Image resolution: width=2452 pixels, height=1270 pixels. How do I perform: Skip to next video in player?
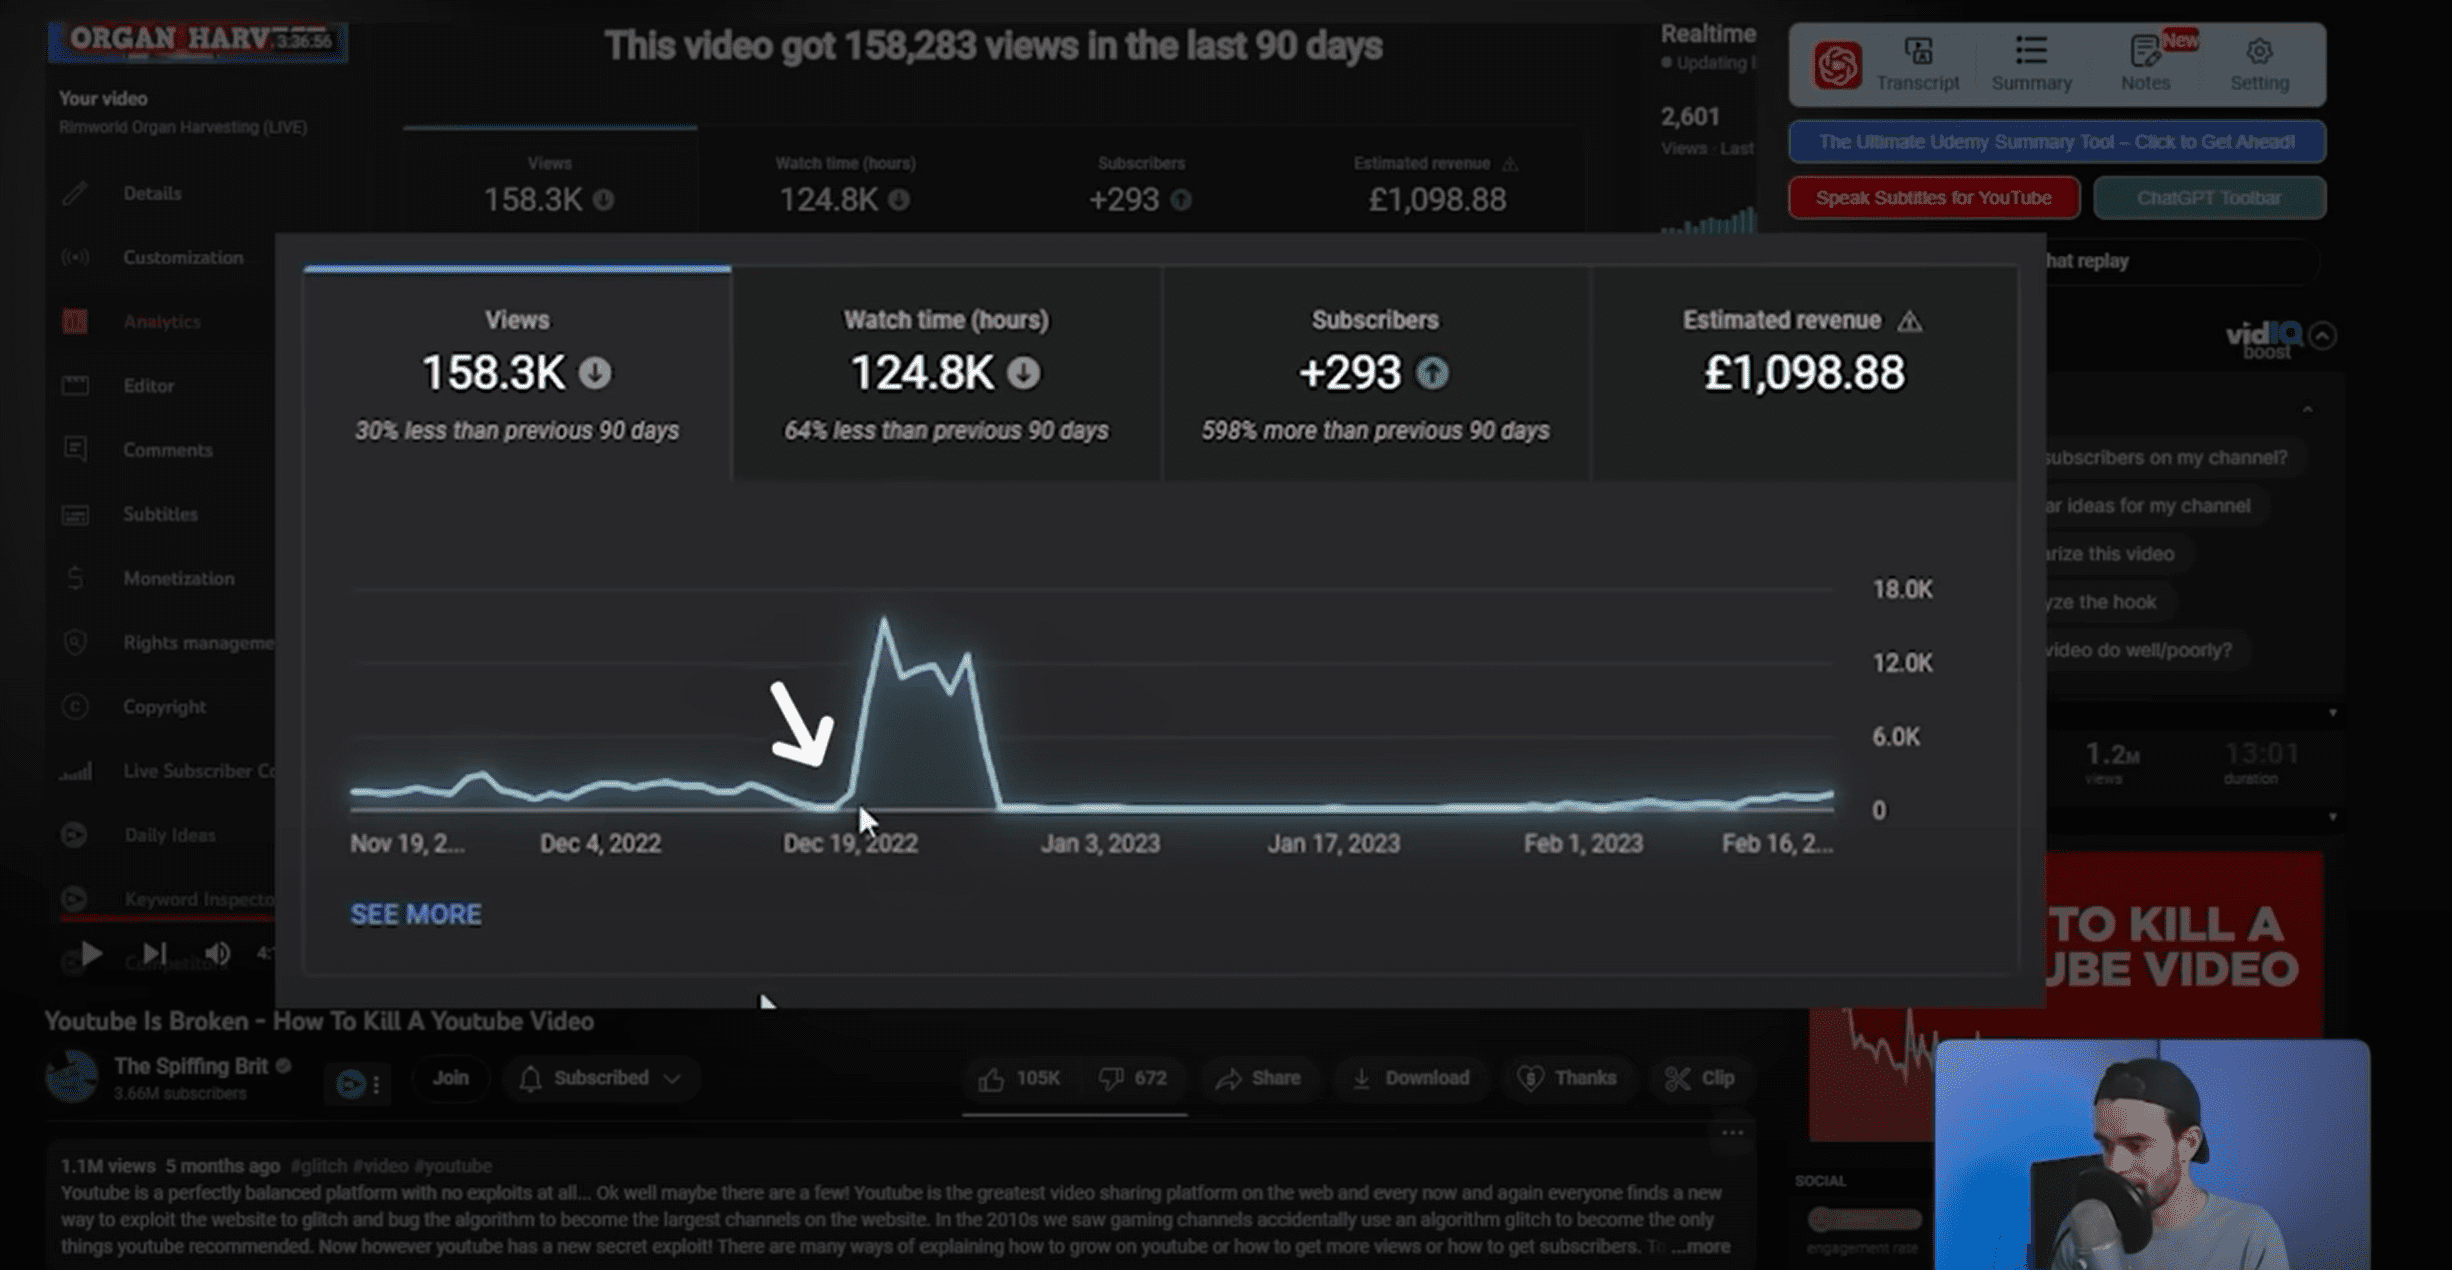coord(154,953)
